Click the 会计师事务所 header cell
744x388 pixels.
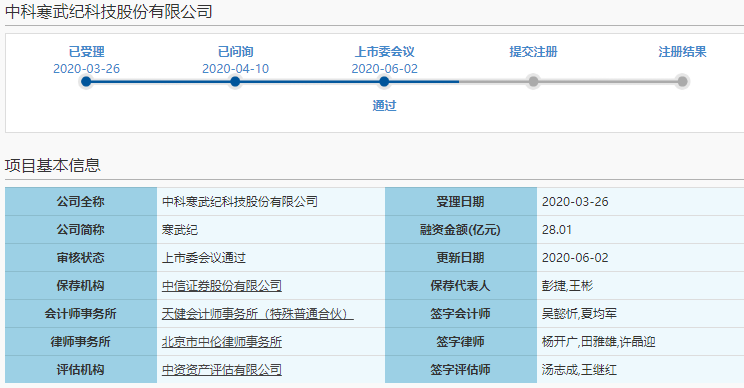[81, 314]
